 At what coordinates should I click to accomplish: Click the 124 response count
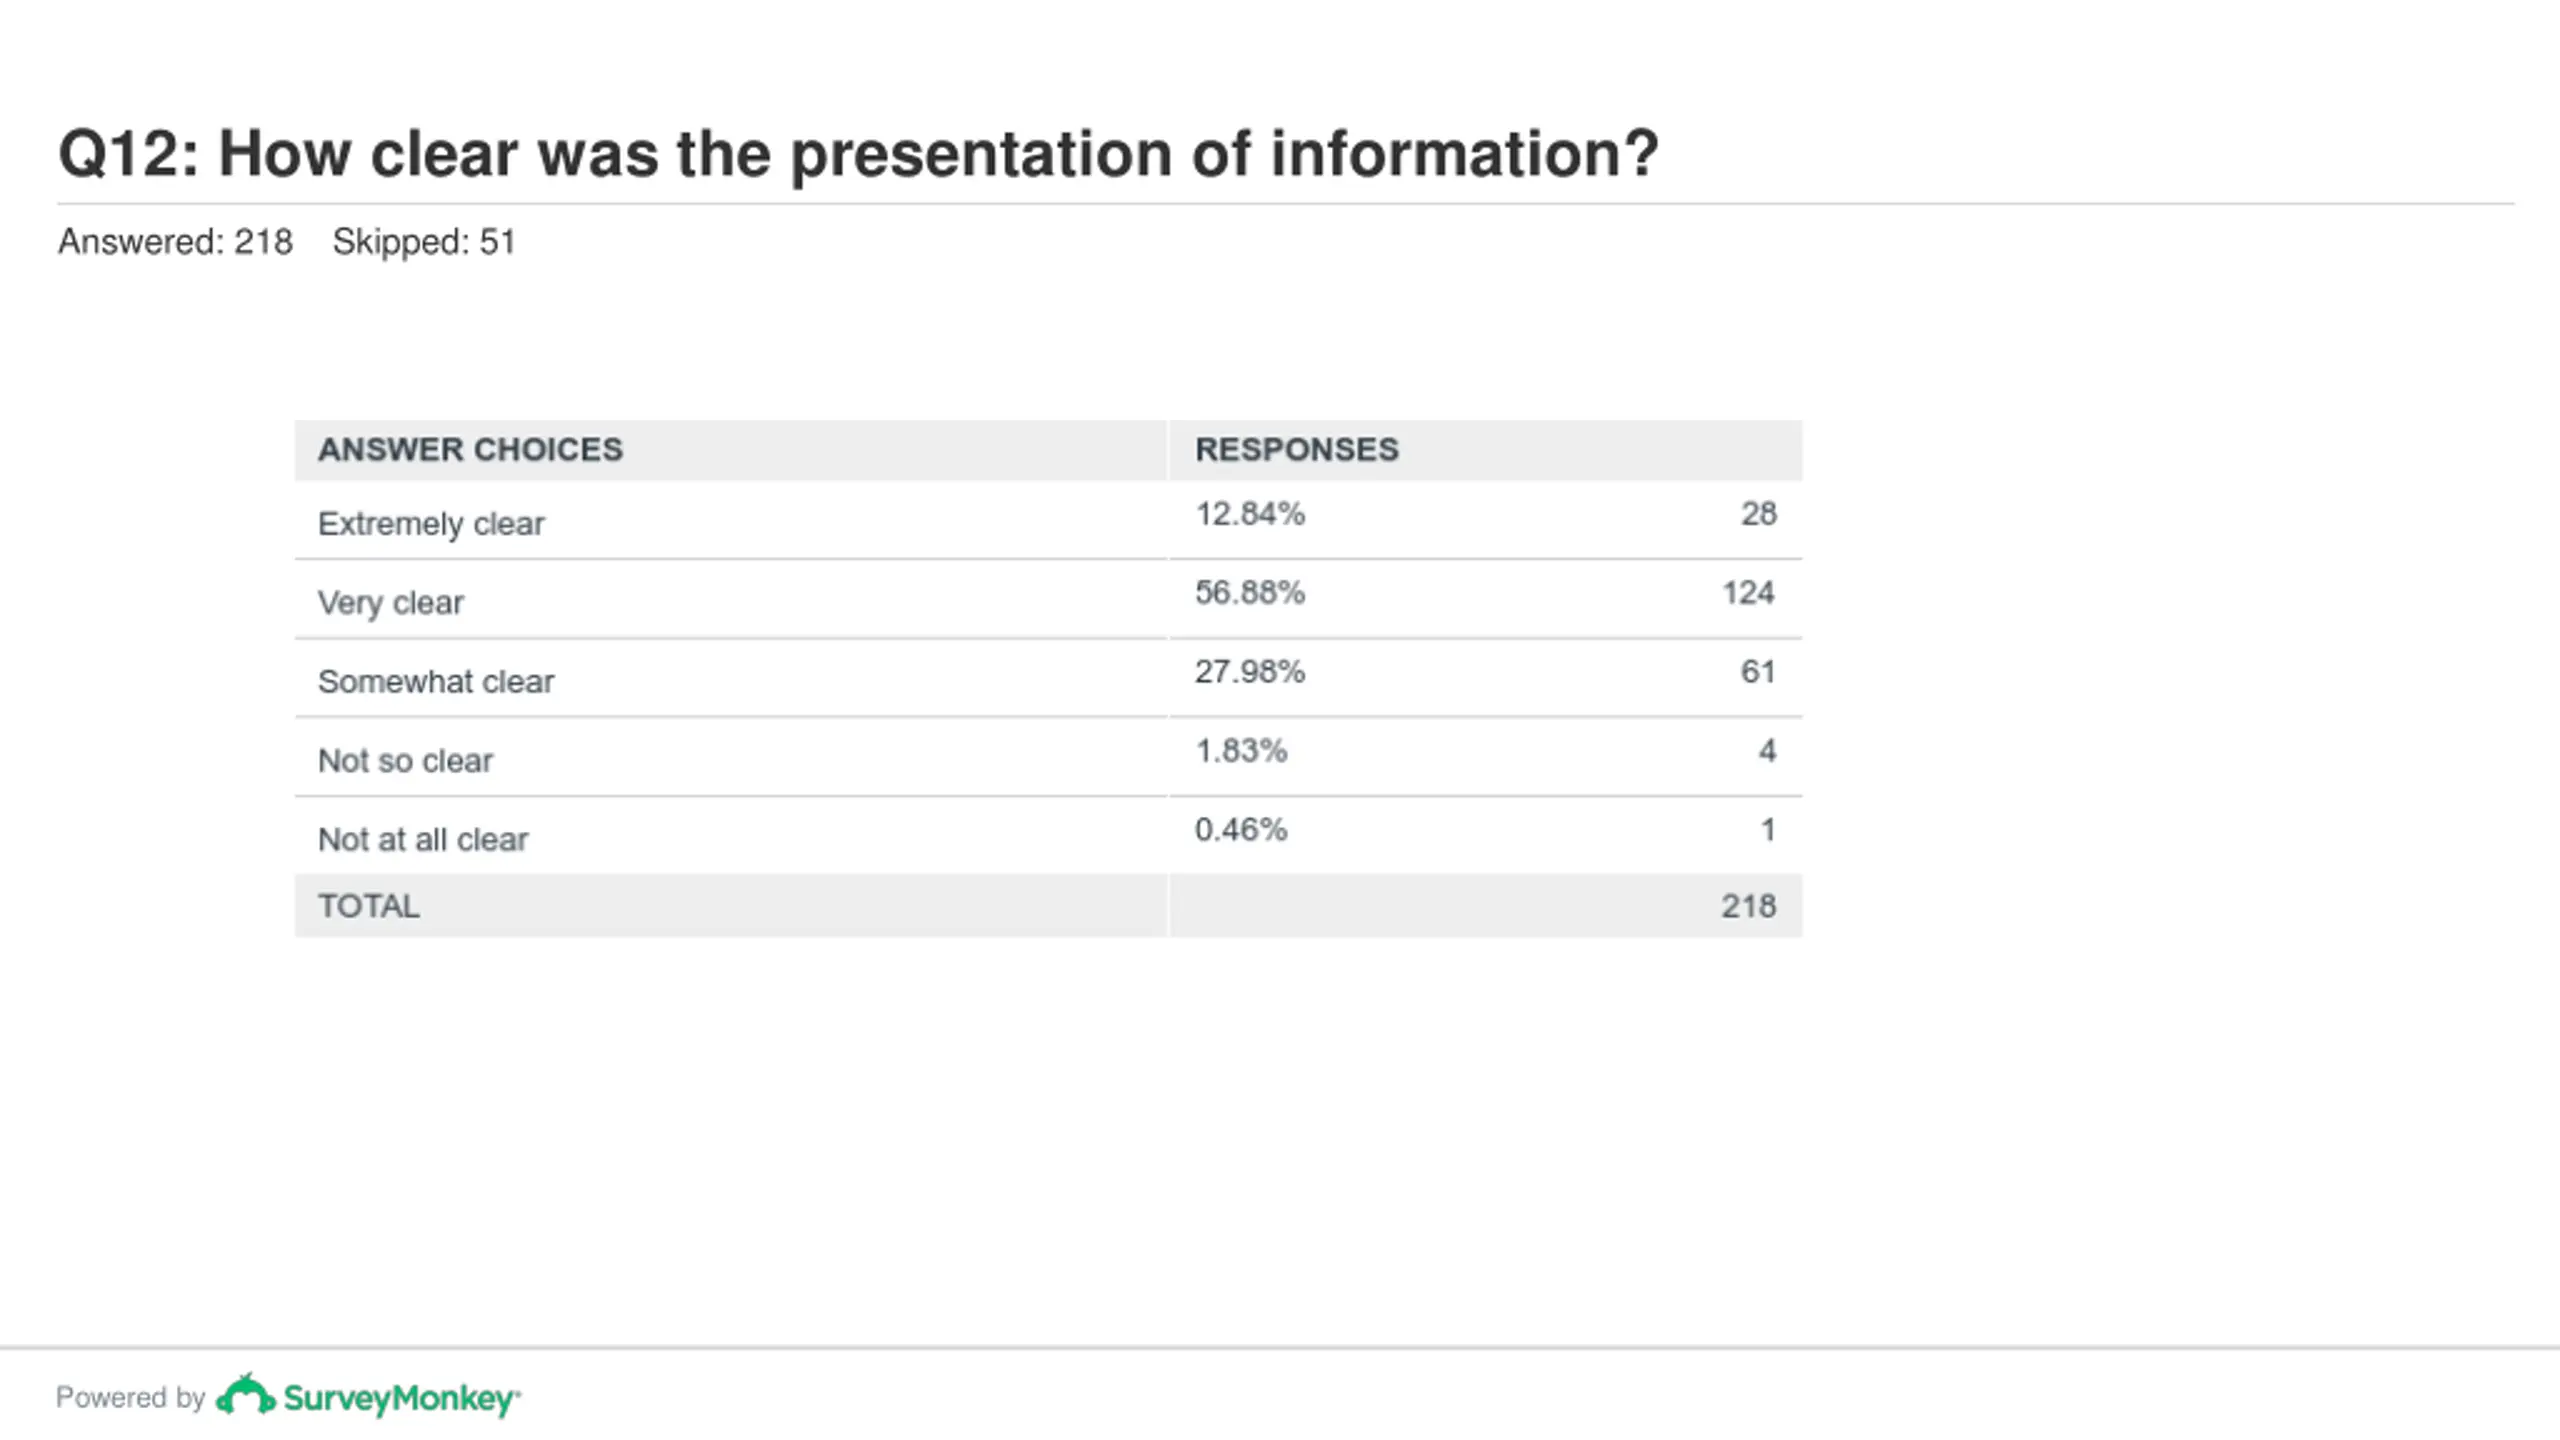1748,593
